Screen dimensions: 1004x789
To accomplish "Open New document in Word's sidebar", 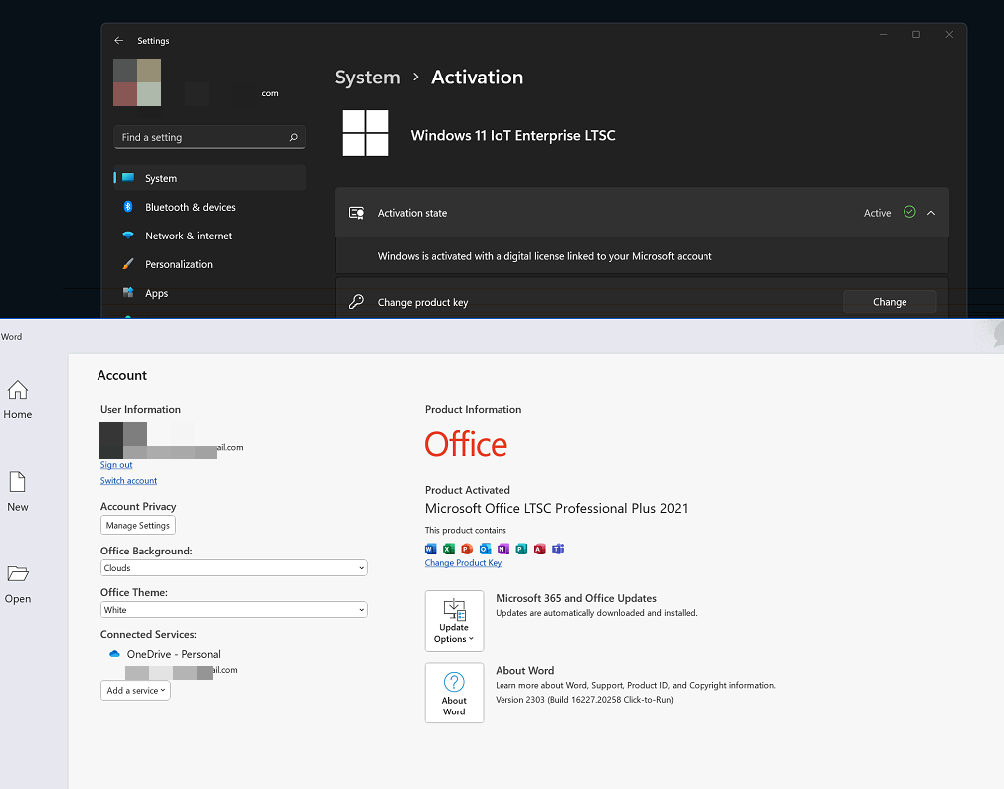I will click(x=17, y=491).
